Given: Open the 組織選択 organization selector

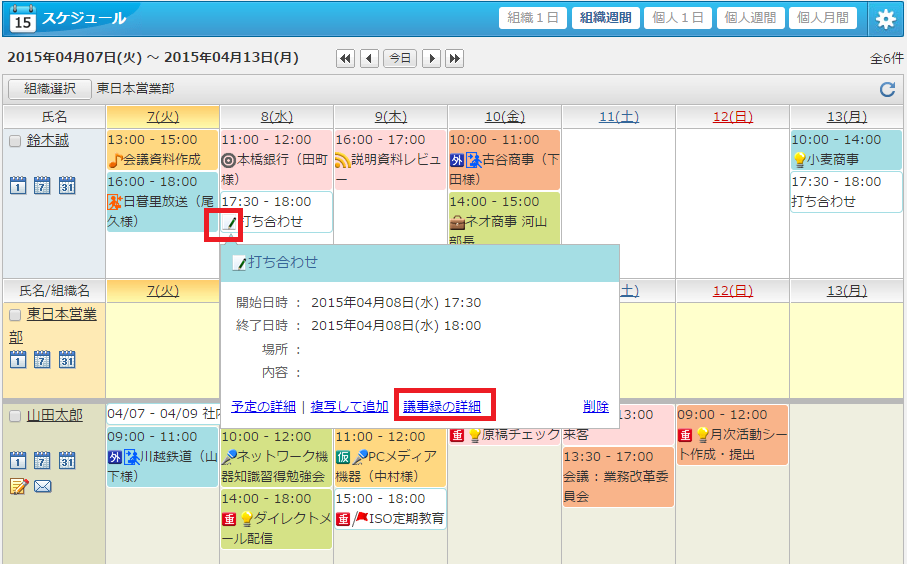Looking at the screenshot, I should (x=50, y=89).
